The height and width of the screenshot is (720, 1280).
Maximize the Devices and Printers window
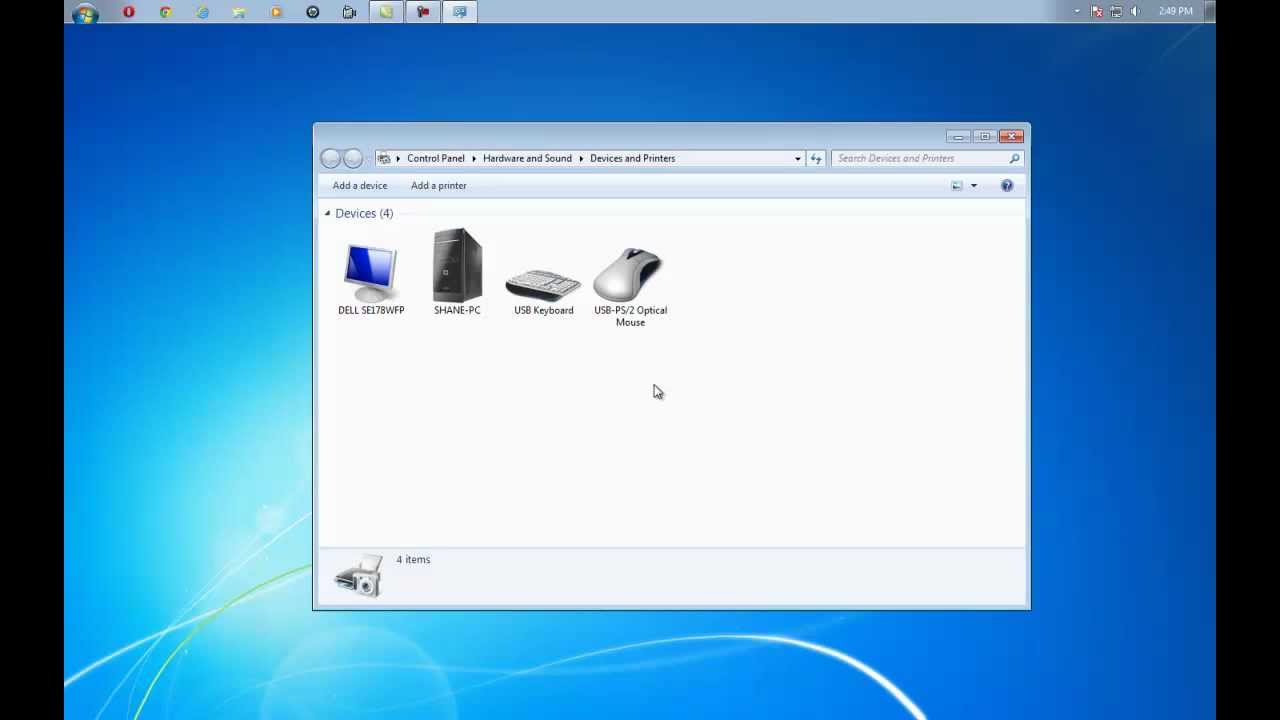pos(985,136)
